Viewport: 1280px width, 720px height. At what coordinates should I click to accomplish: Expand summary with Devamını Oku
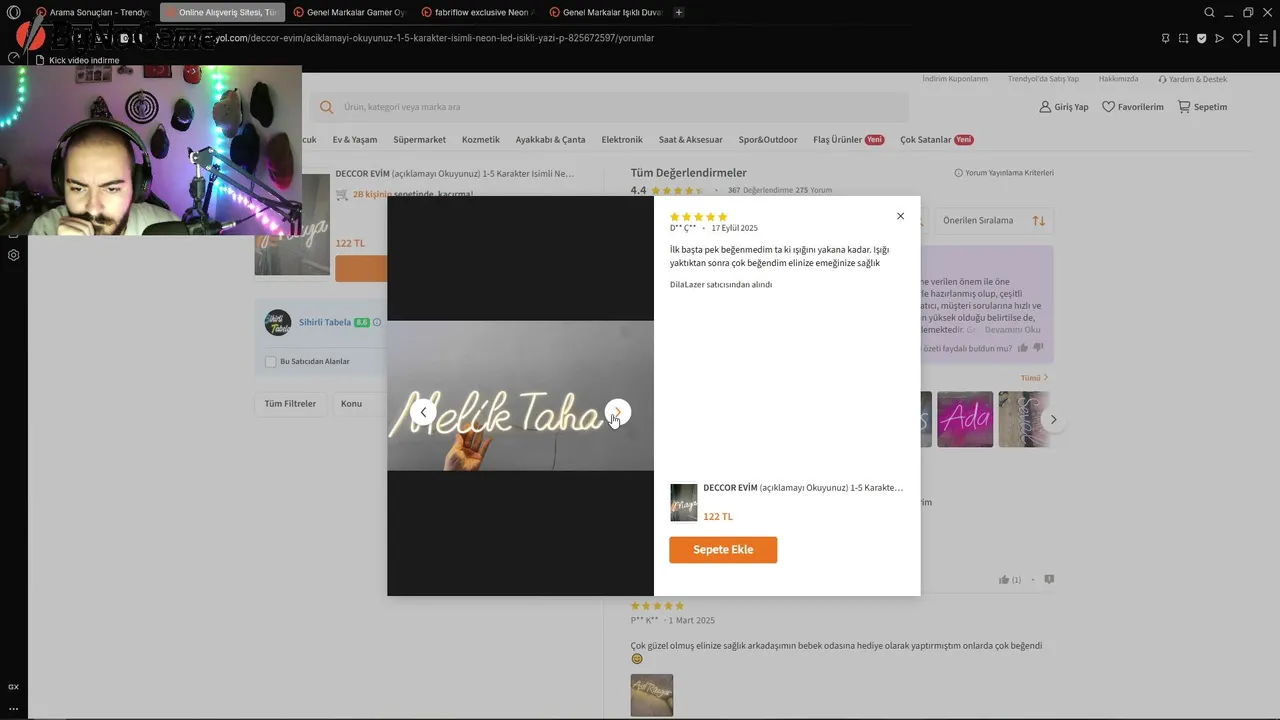pos(1012,330)
